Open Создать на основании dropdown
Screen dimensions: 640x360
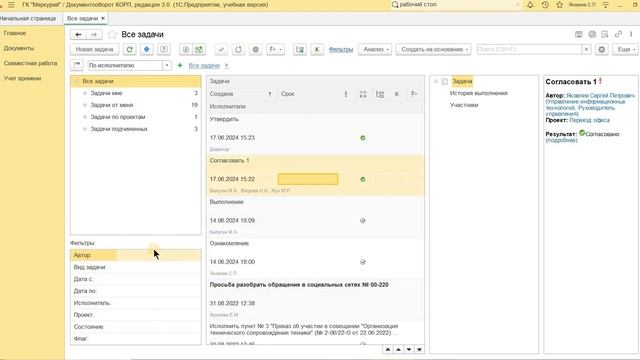pos(433,49)
